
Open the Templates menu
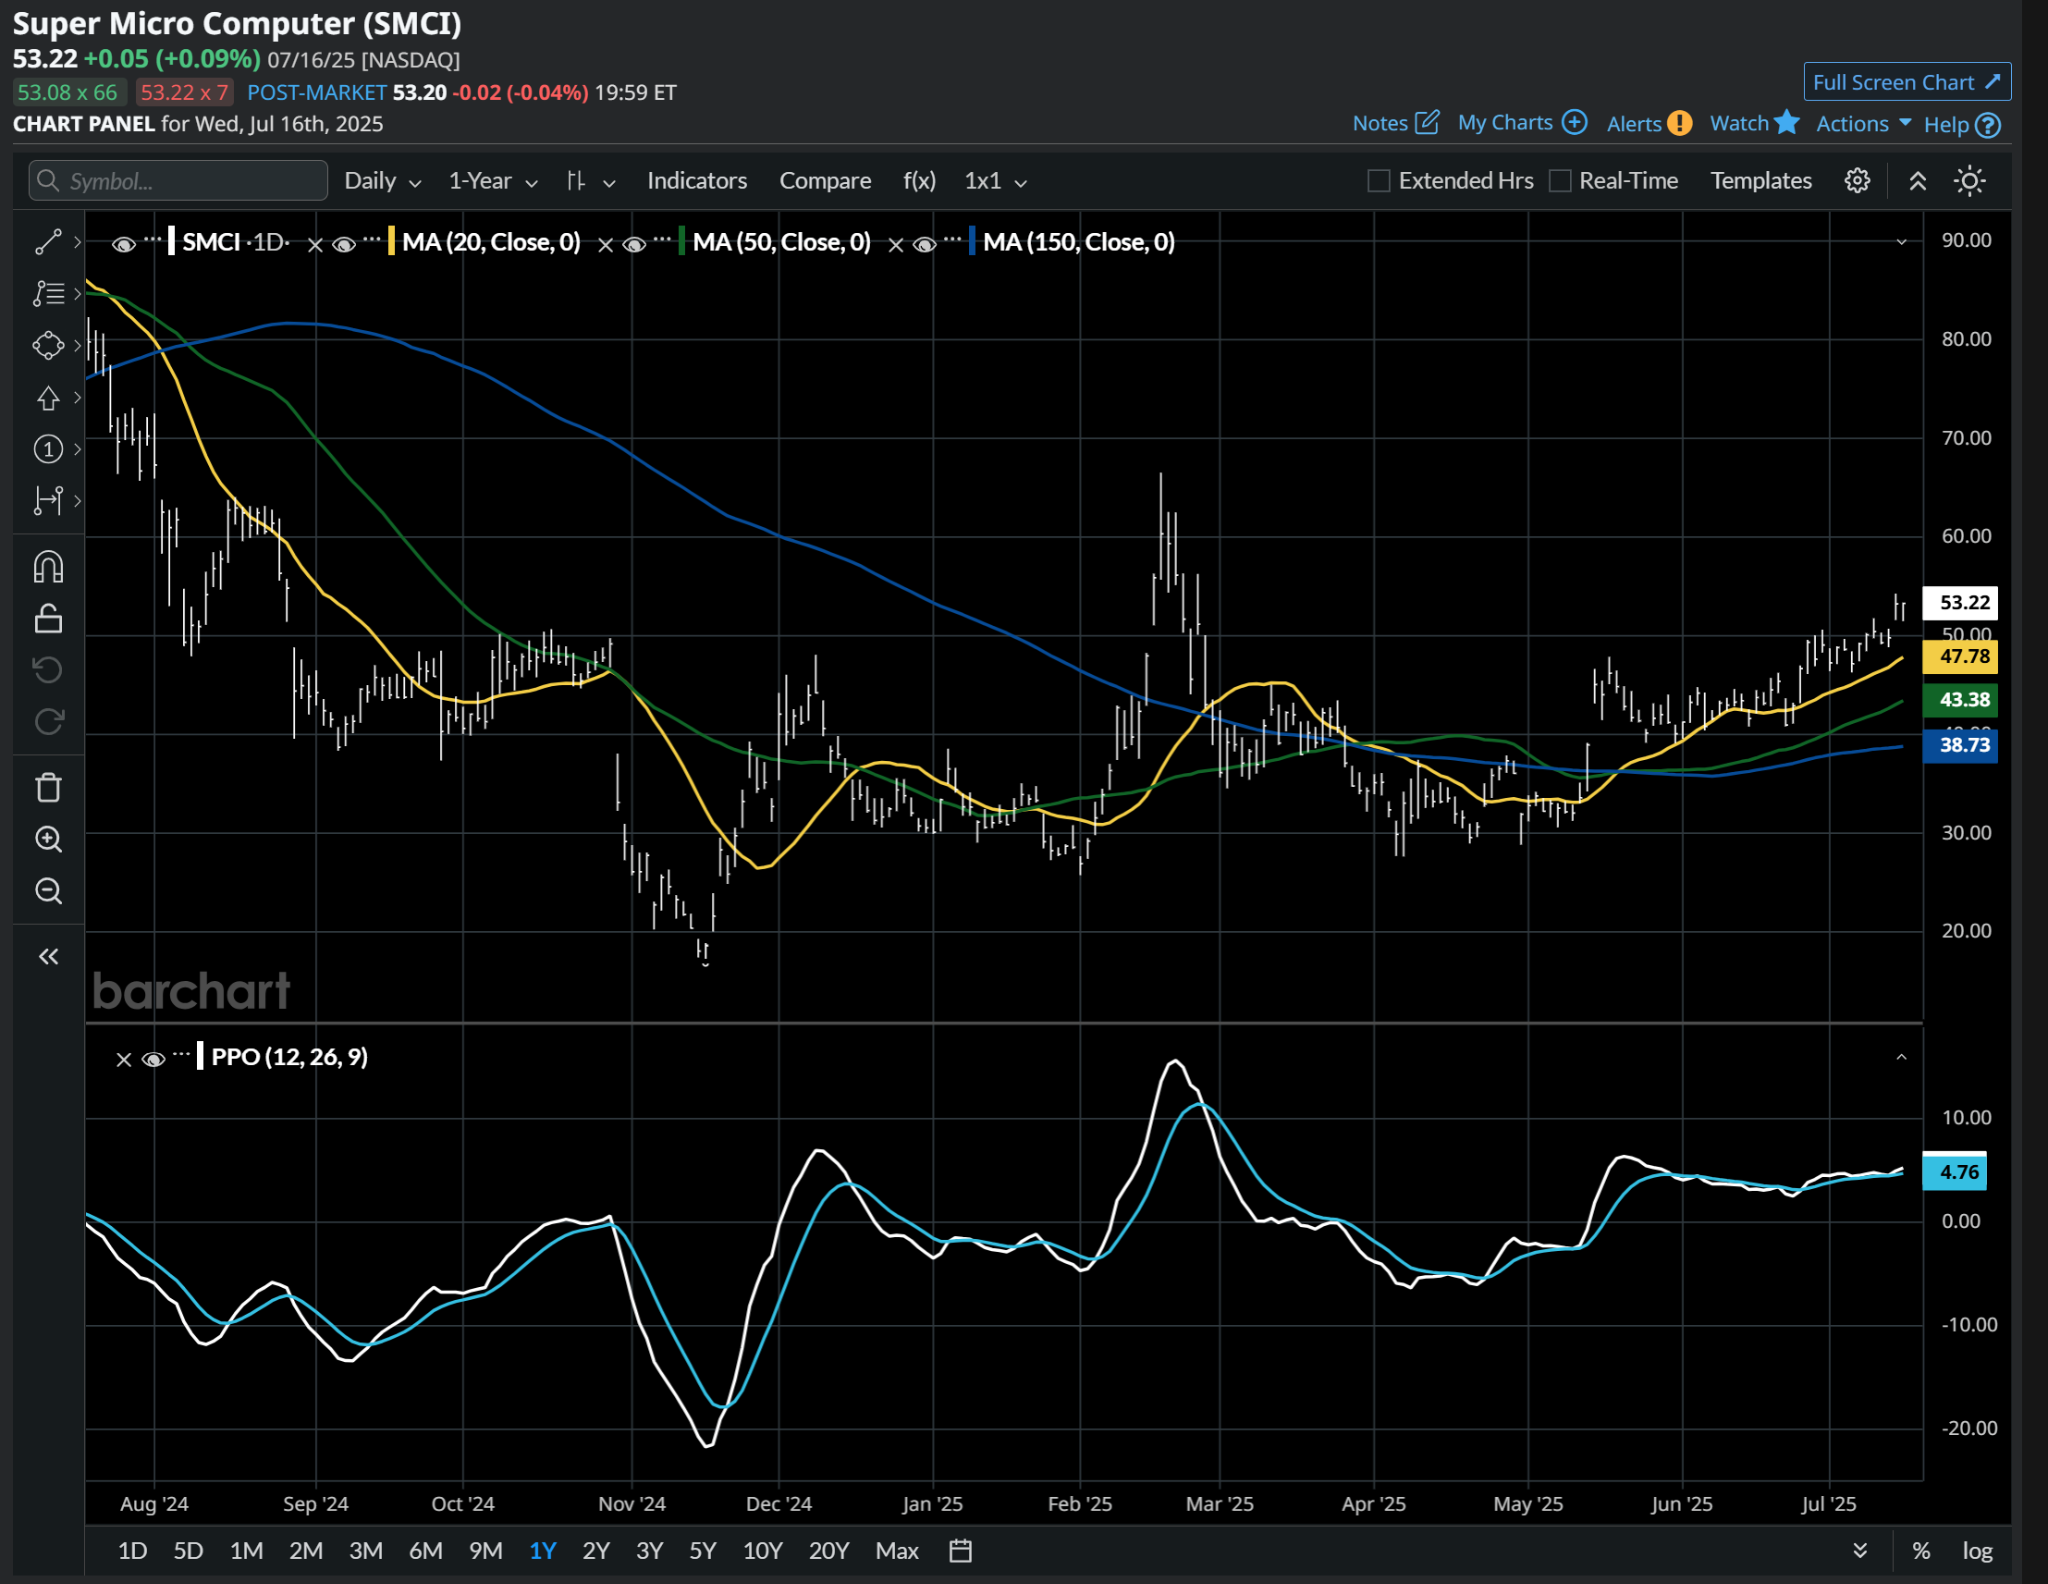[1761, 181]
